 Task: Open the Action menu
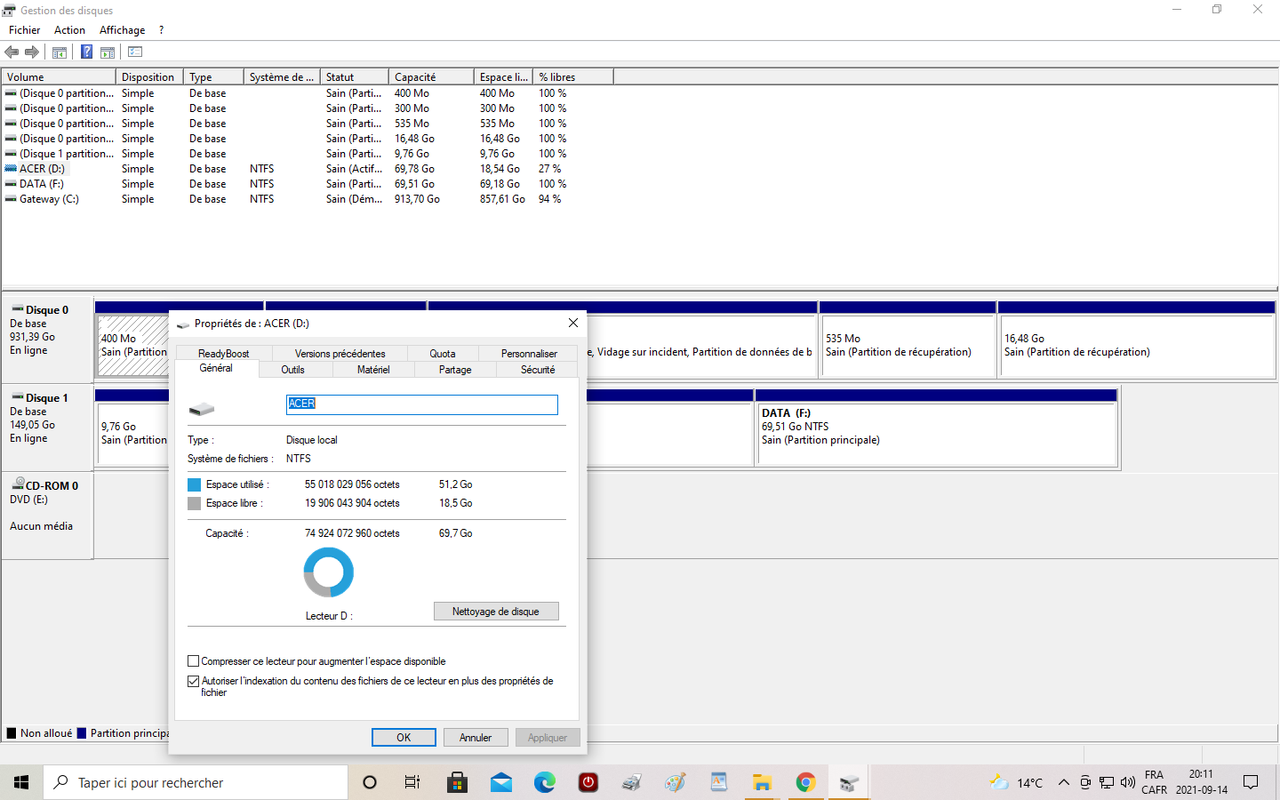pos(70,30)
